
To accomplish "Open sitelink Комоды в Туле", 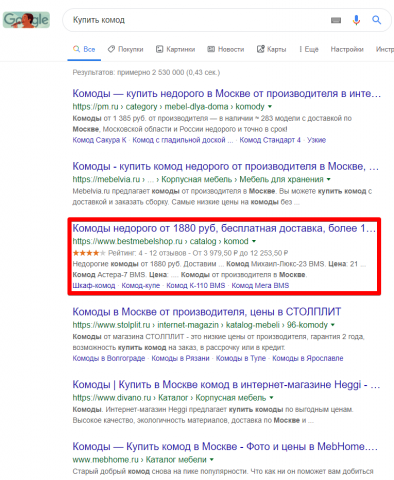I will [x=241, y=358].
